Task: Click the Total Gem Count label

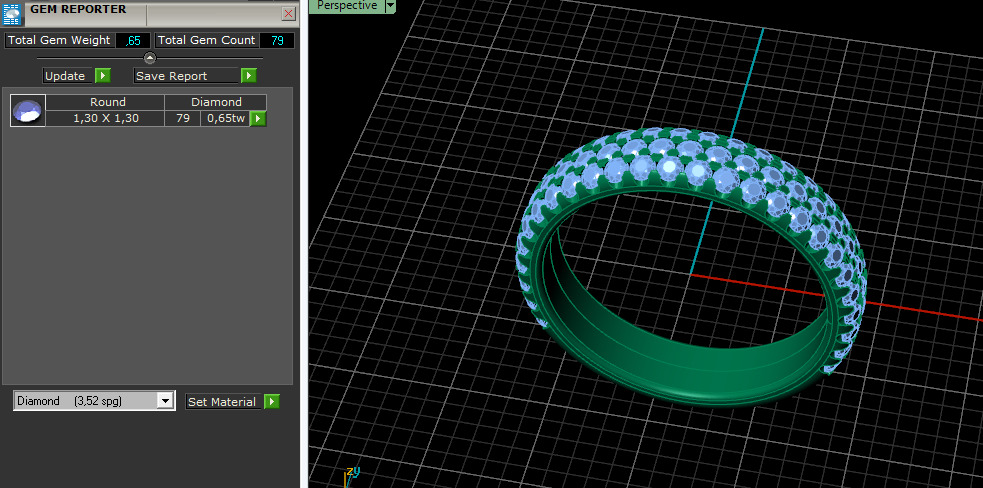Action: coord(206,40)
